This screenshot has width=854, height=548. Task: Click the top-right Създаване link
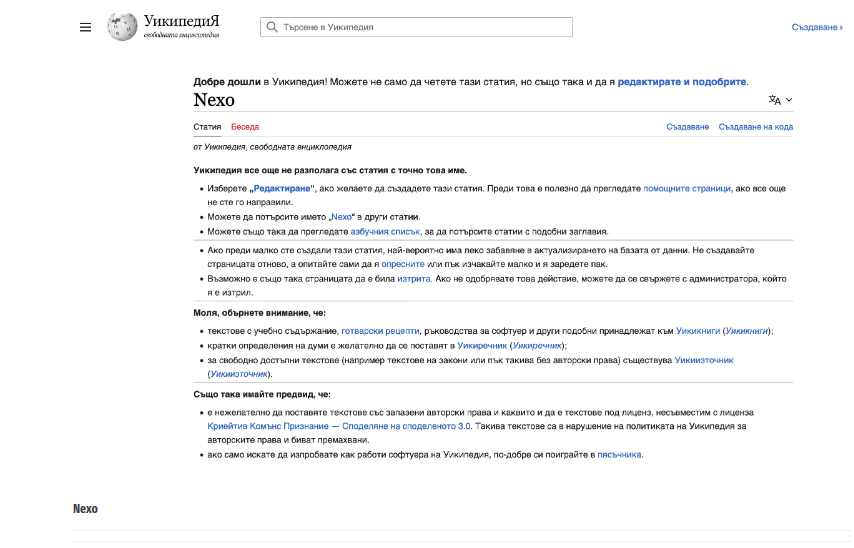[x=816, y=27]
